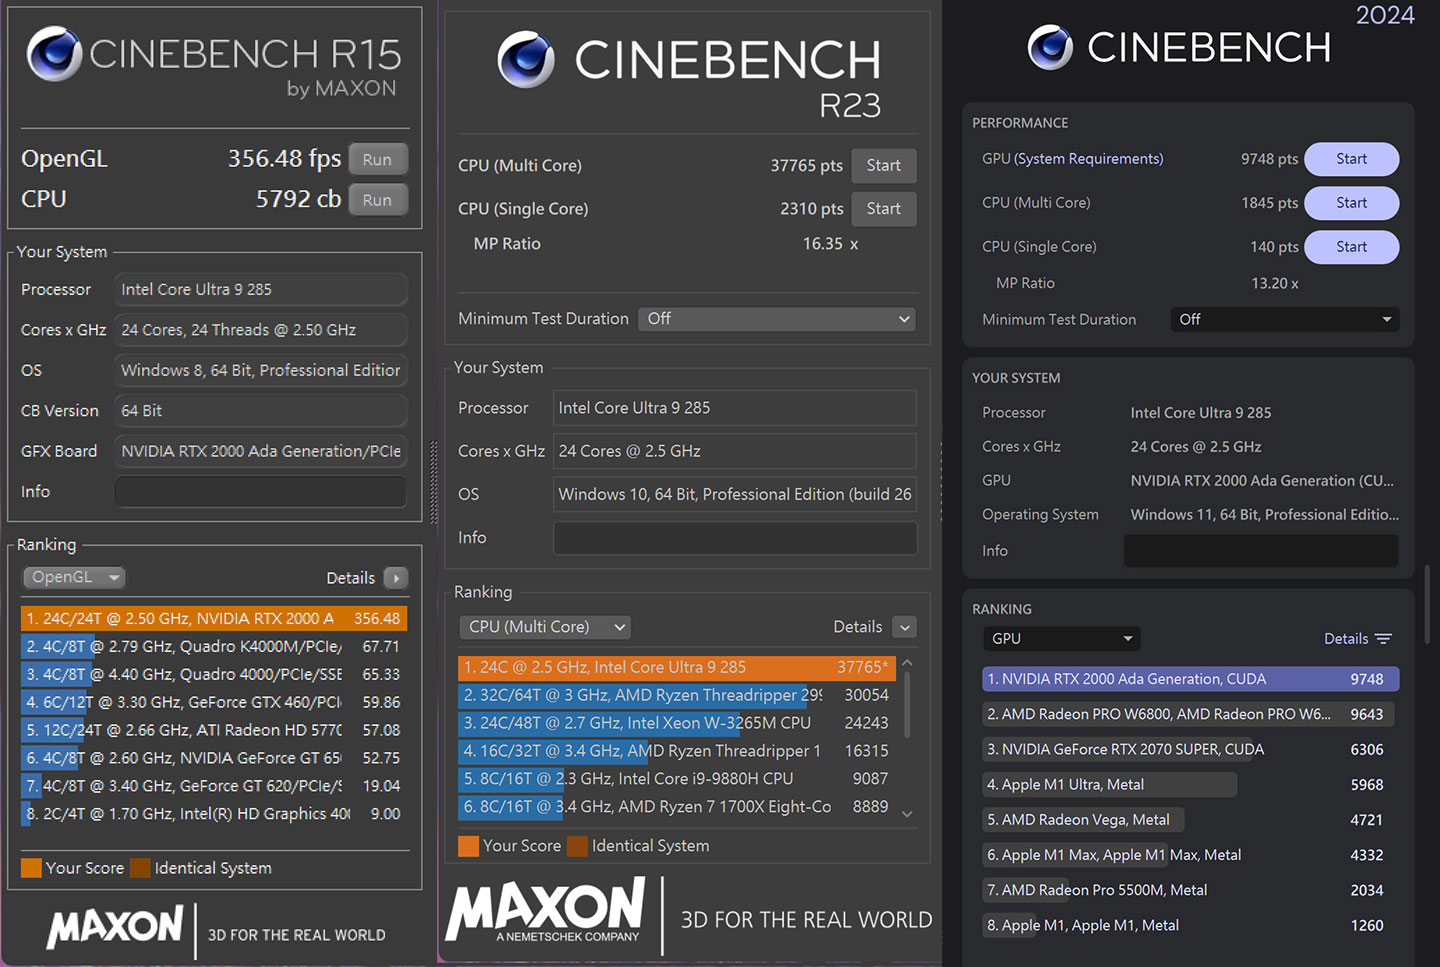Open the CPU Multi Core ranking dropdown in R23
The width and height of the screenshot is (1440, 967).
tap(544, 627)
